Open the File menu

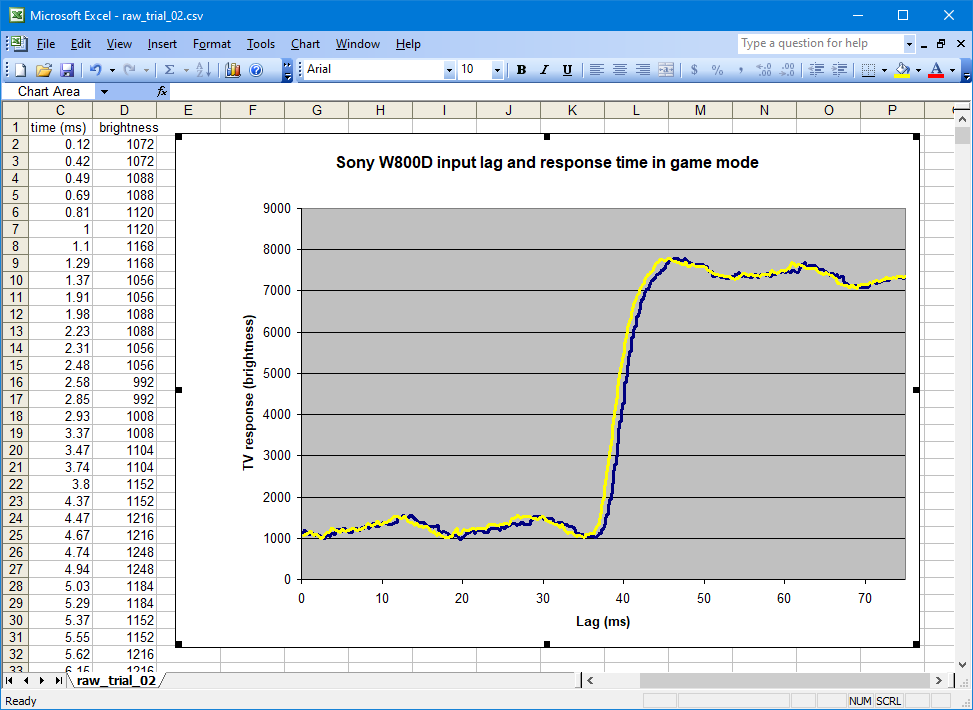click(46, 44)
